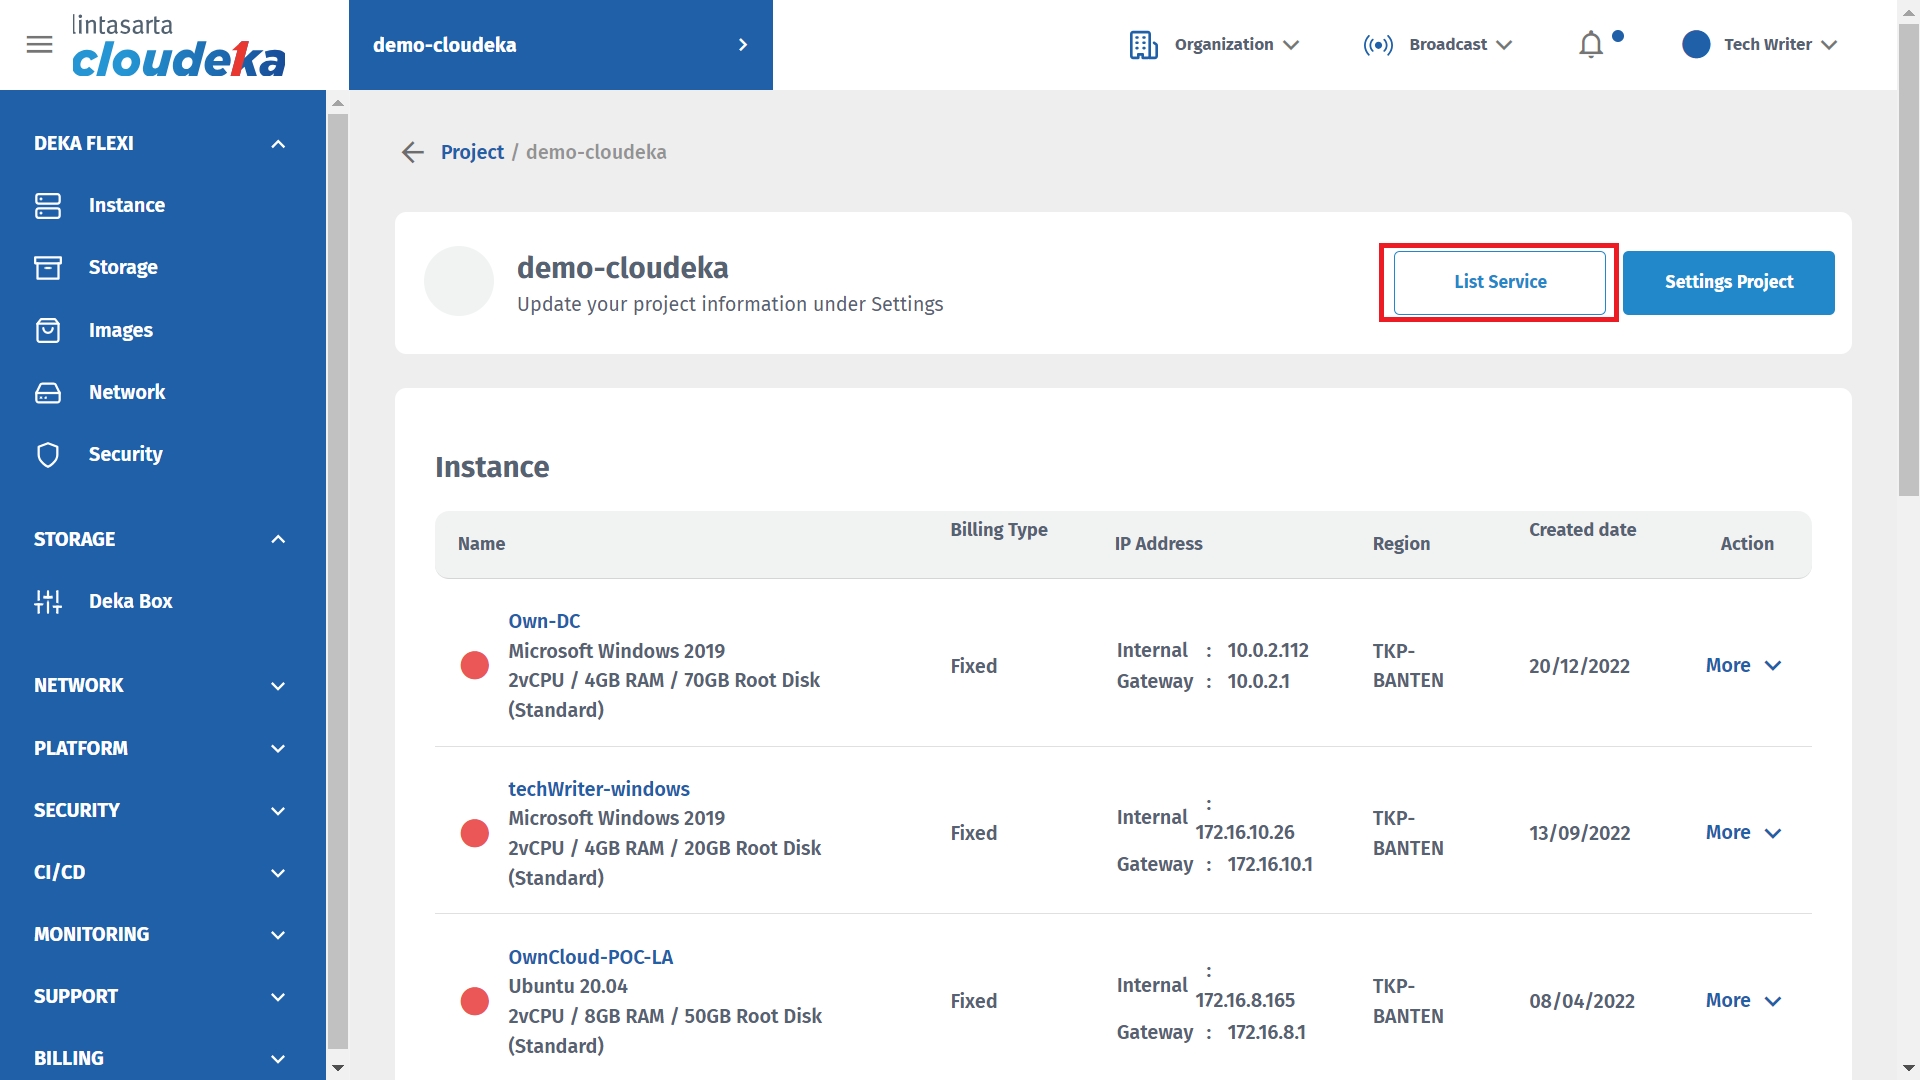Expand the PLATFORM sidebar section
The height and width of the screenshot is (1080, 1920).
[x=278, y=749]
